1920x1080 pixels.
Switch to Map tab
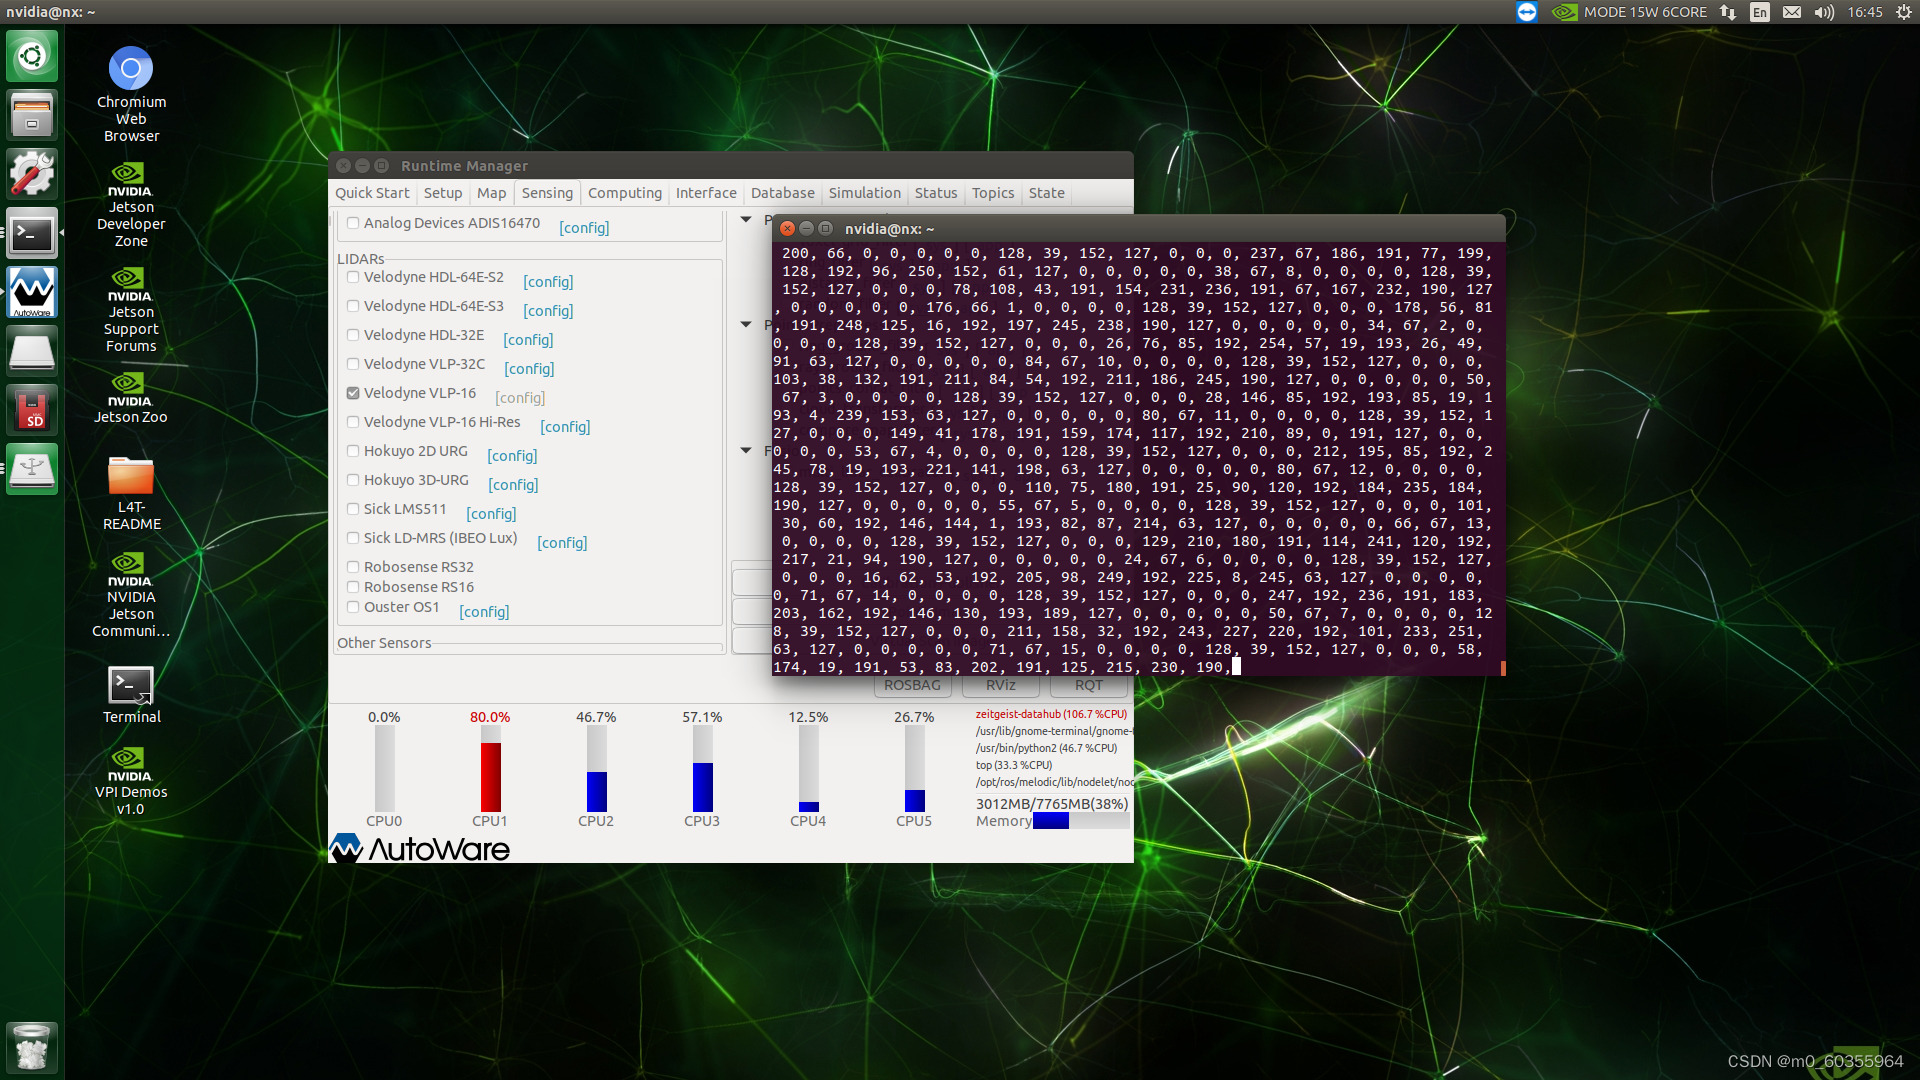tap(491, 193)
